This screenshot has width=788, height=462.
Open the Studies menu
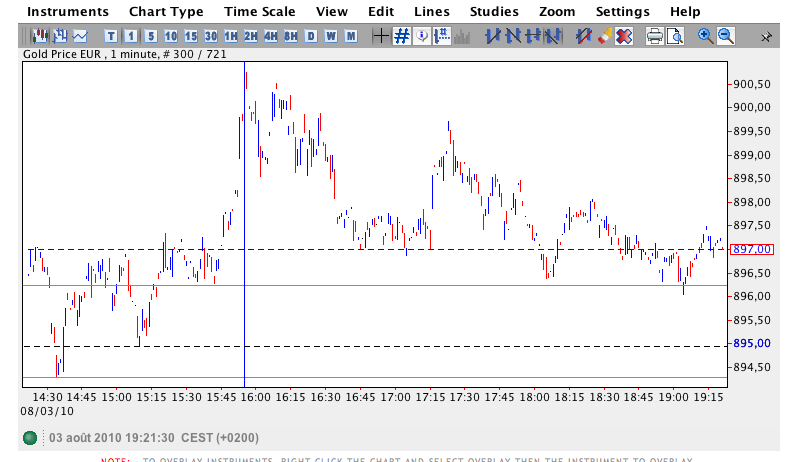point(494,12)
